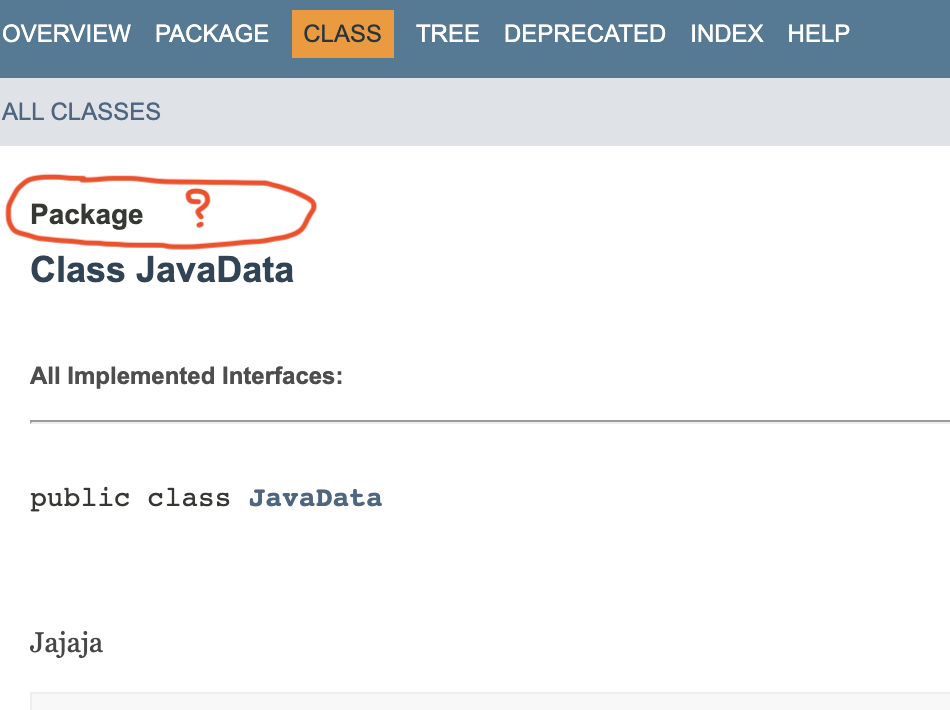Screen dimensions: 950x710
Task: Click the Jajaja description text
Action: click(x=65, y=643)
